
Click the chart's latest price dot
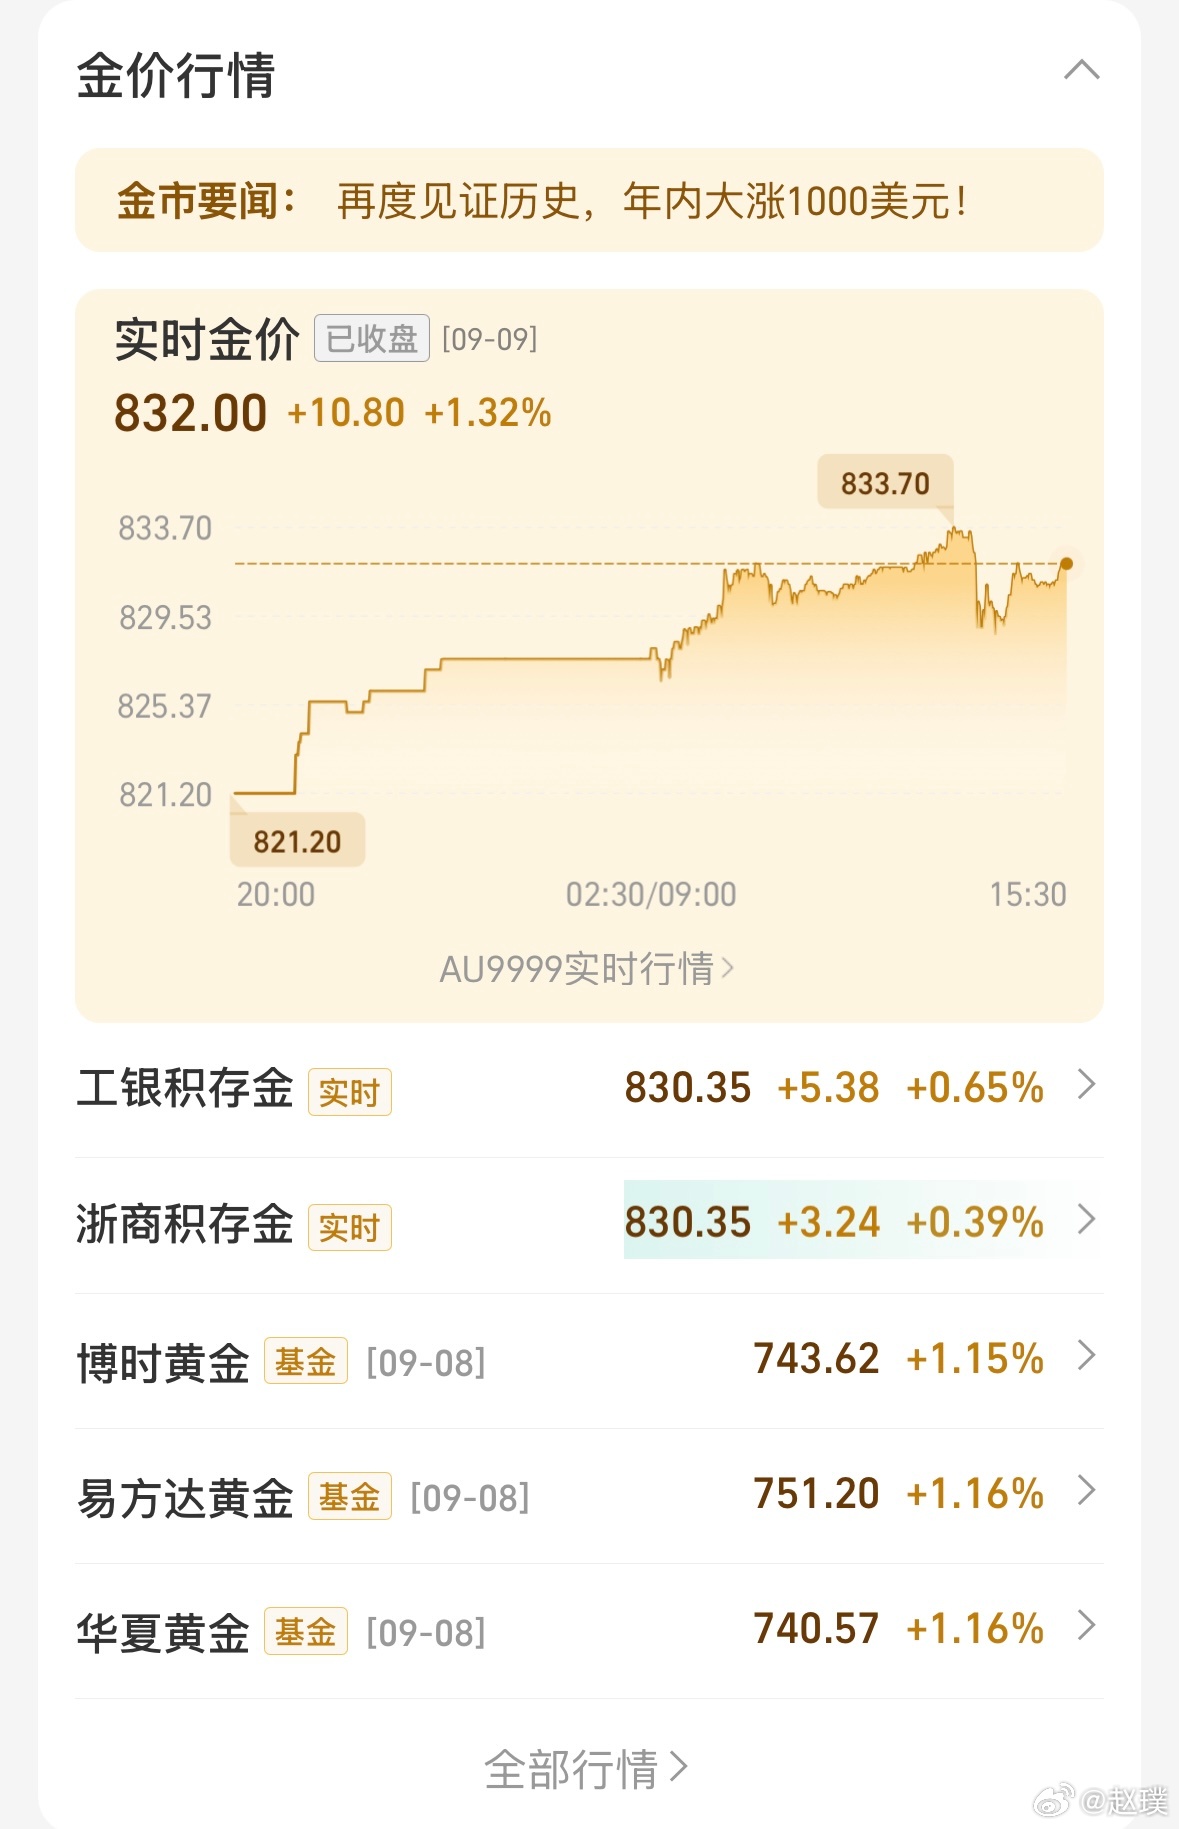coord(1066,564)
